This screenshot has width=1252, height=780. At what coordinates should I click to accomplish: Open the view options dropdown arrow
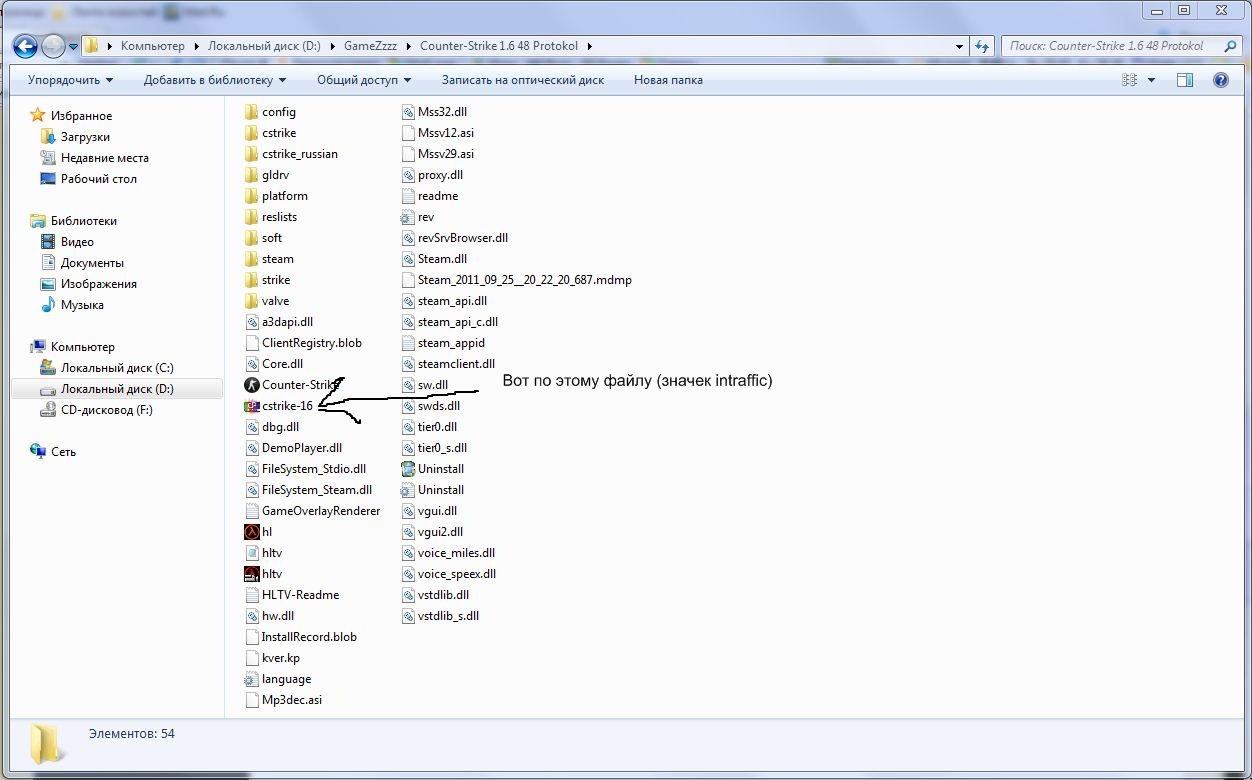(x=1151, y=80)
